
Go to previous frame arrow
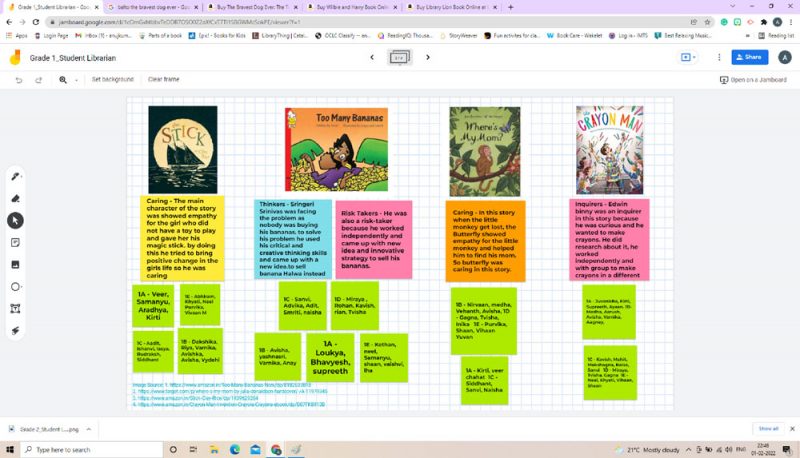tap(372, 57)
